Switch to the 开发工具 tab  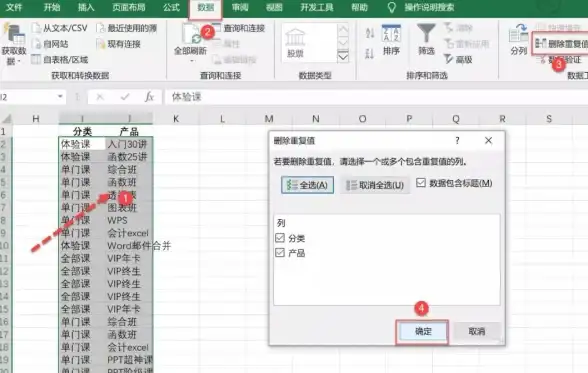pyautogui.click(x=317, y=7)
